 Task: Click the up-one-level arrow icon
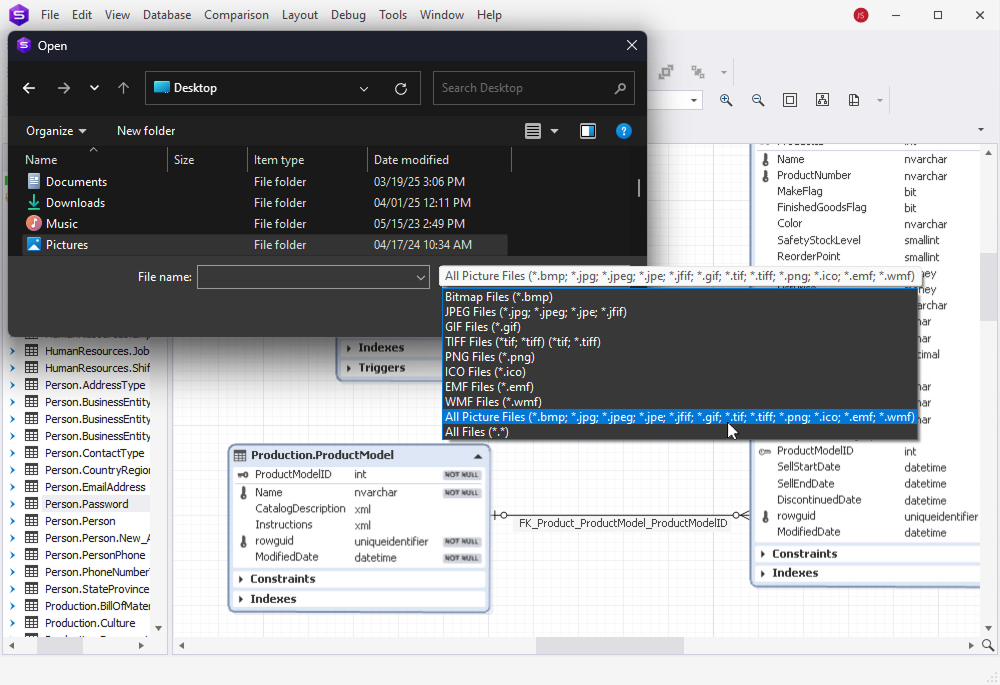point(122,88)
